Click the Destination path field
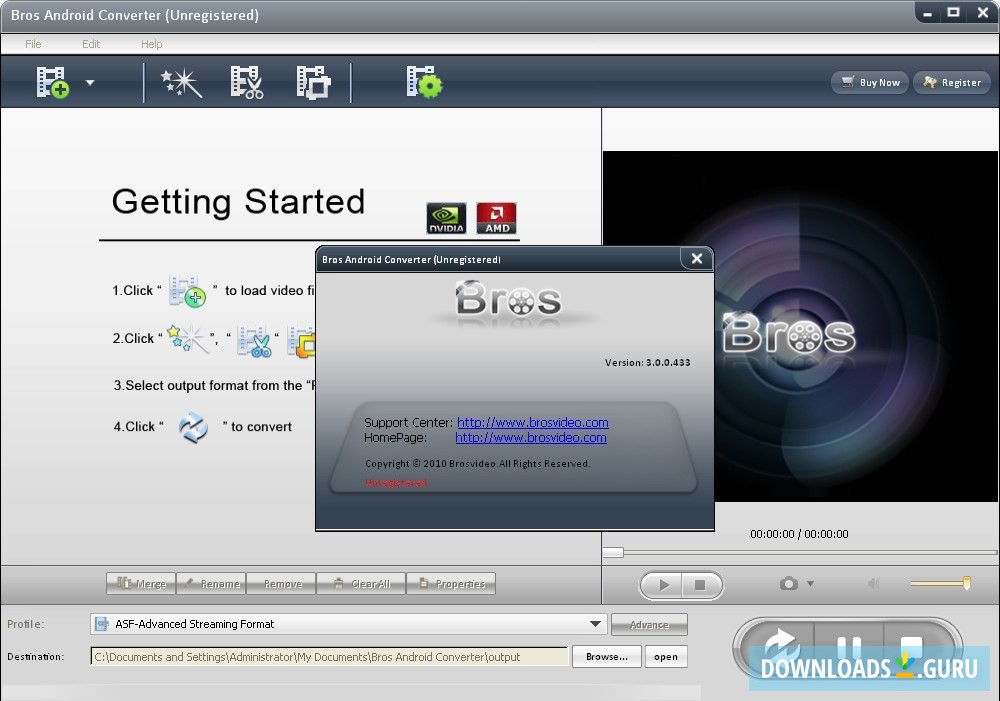This screenshot has height=701, width=1000. [x=329, y=656]
